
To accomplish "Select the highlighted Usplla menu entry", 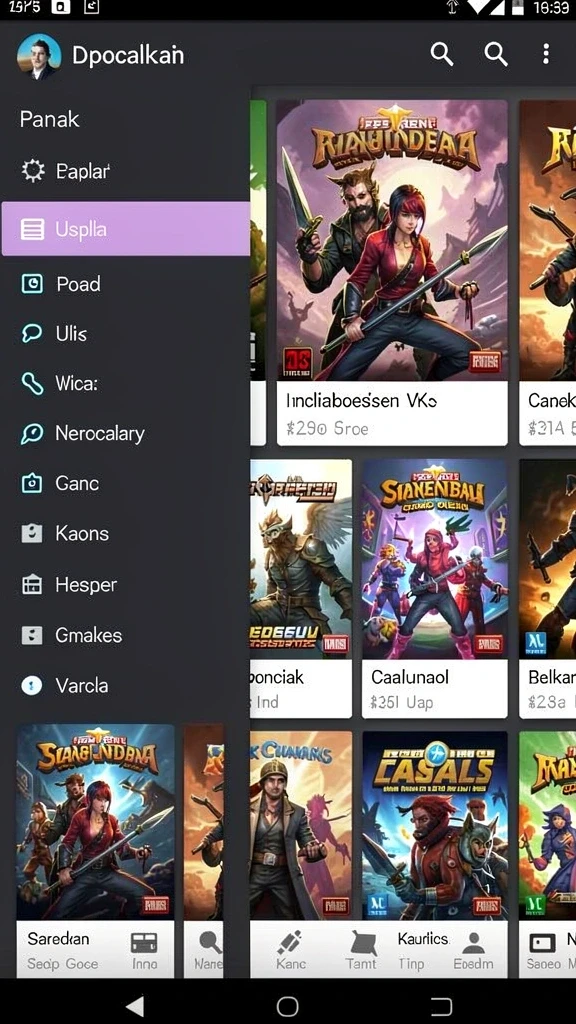I will click(x=125, y=229).
